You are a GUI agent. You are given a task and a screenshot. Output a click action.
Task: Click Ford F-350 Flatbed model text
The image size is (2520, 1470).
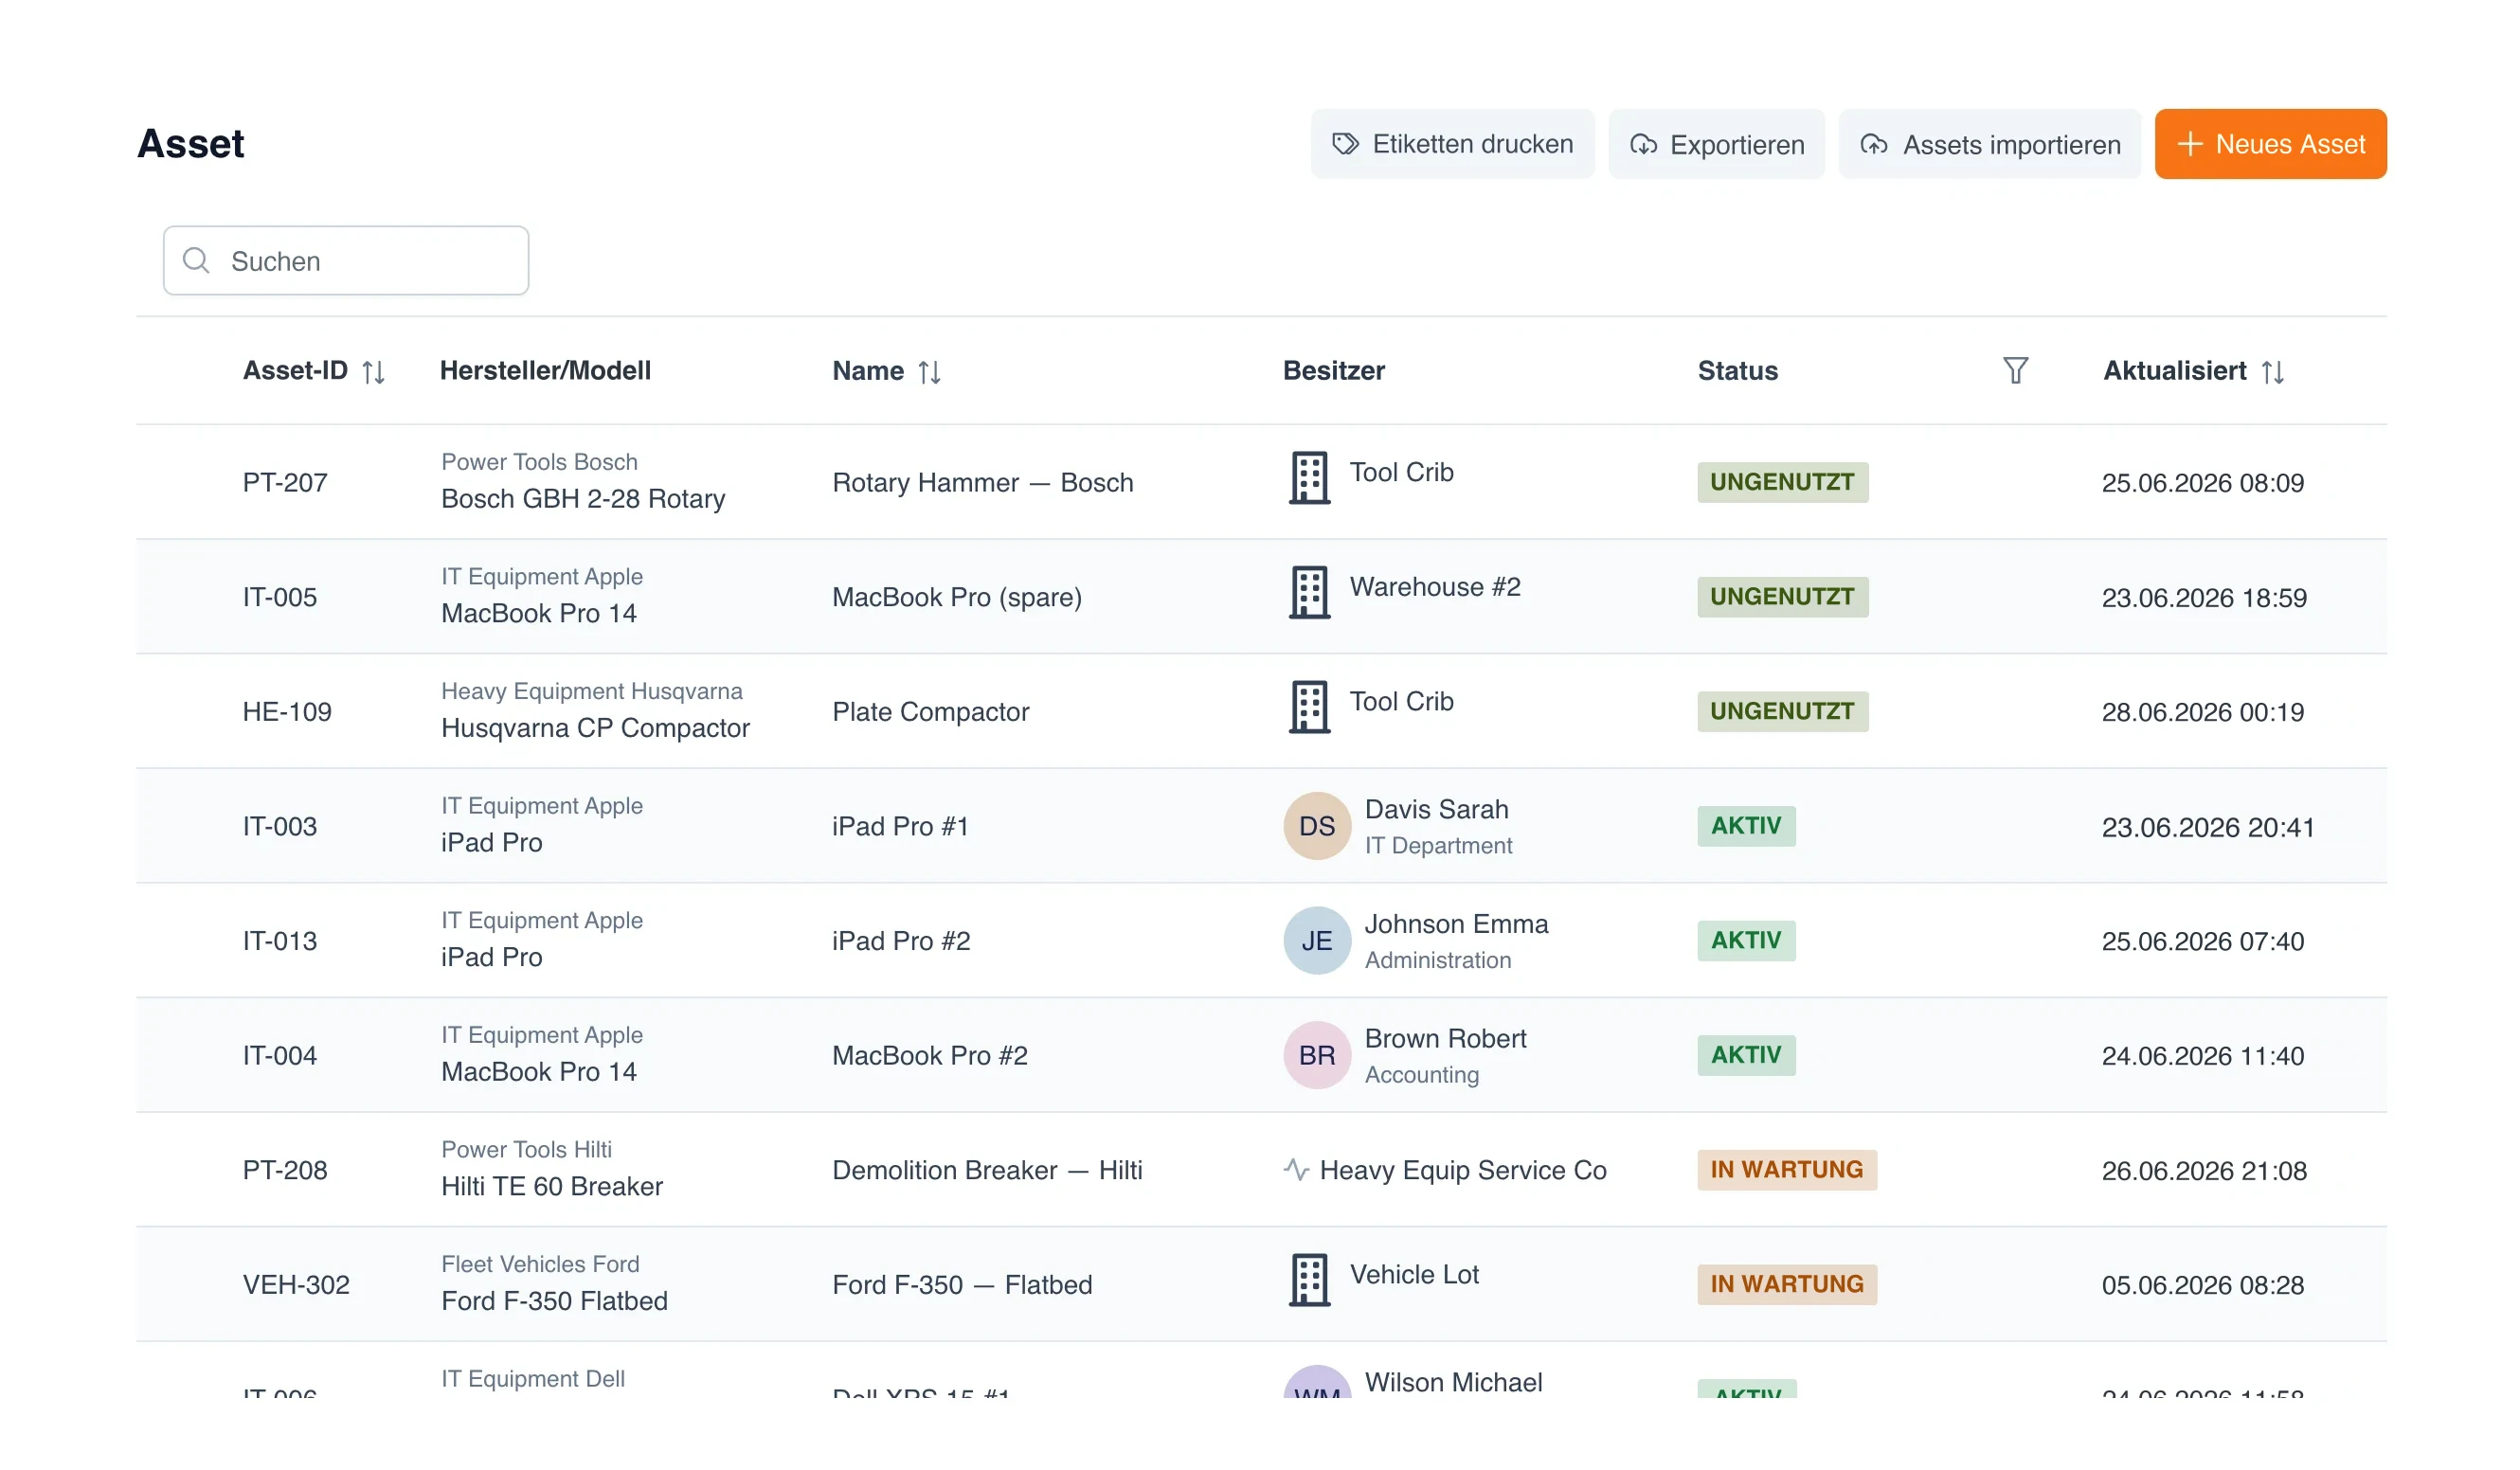[554, 1300]
